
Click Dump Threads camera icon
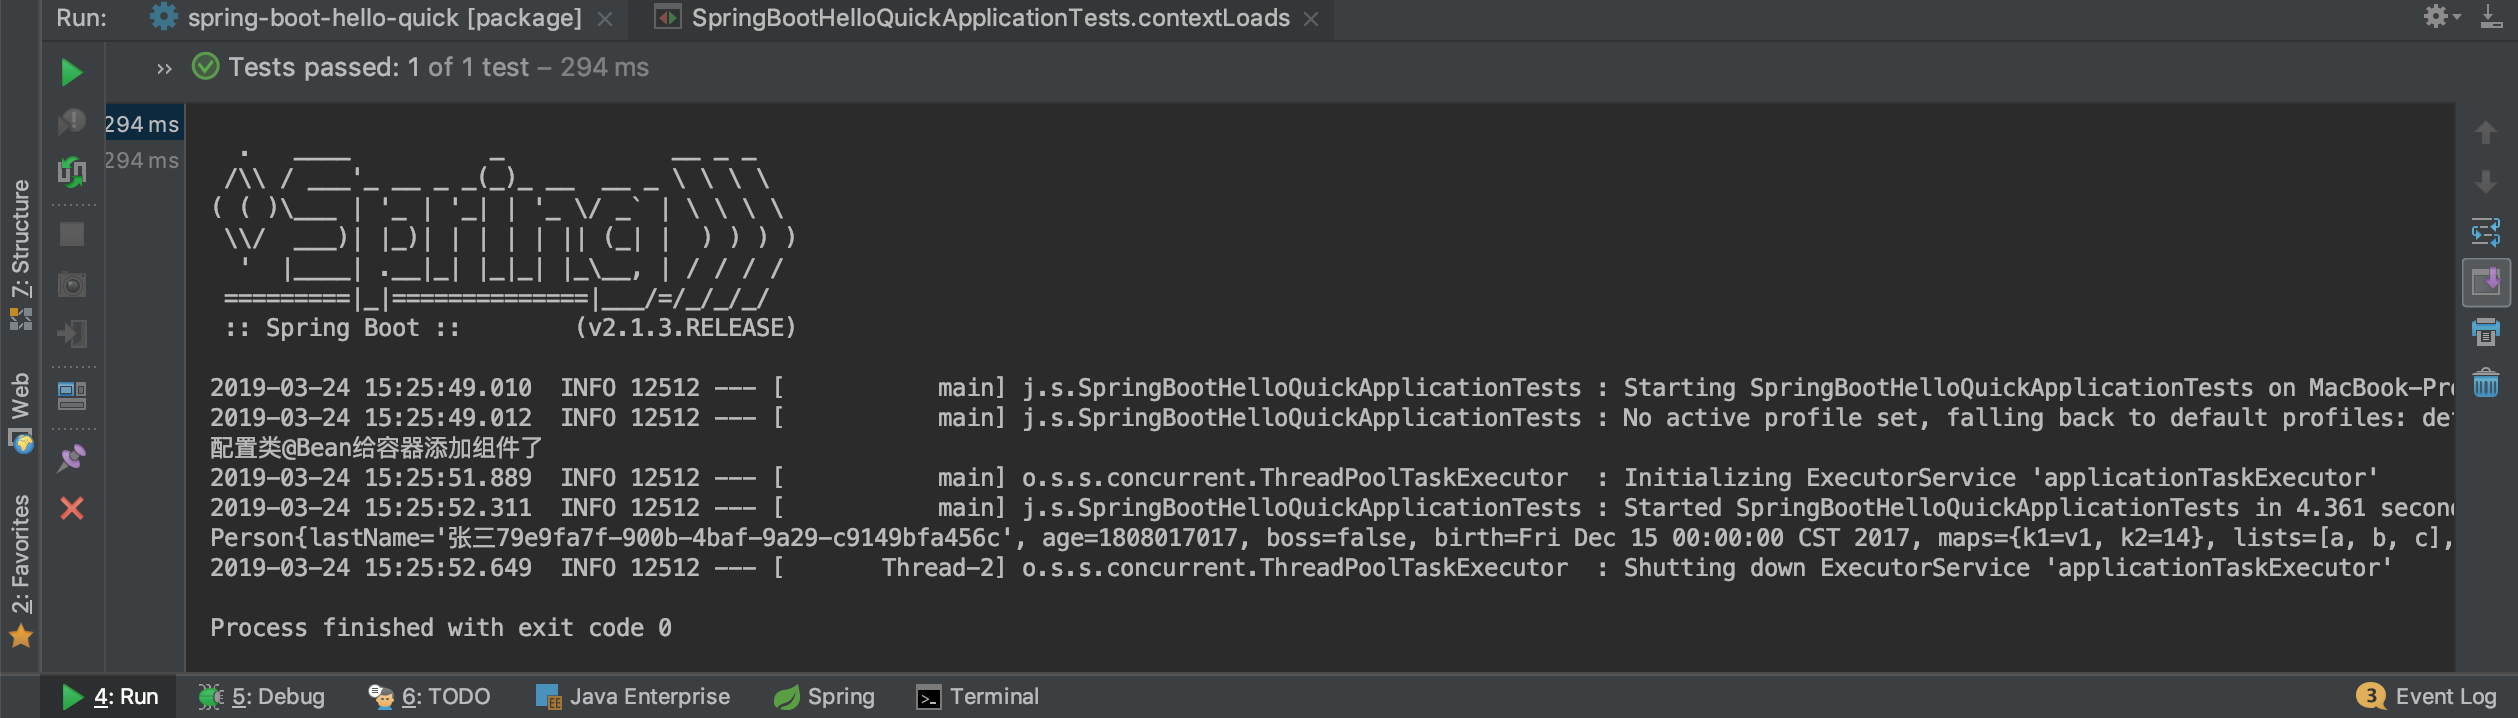72,285
